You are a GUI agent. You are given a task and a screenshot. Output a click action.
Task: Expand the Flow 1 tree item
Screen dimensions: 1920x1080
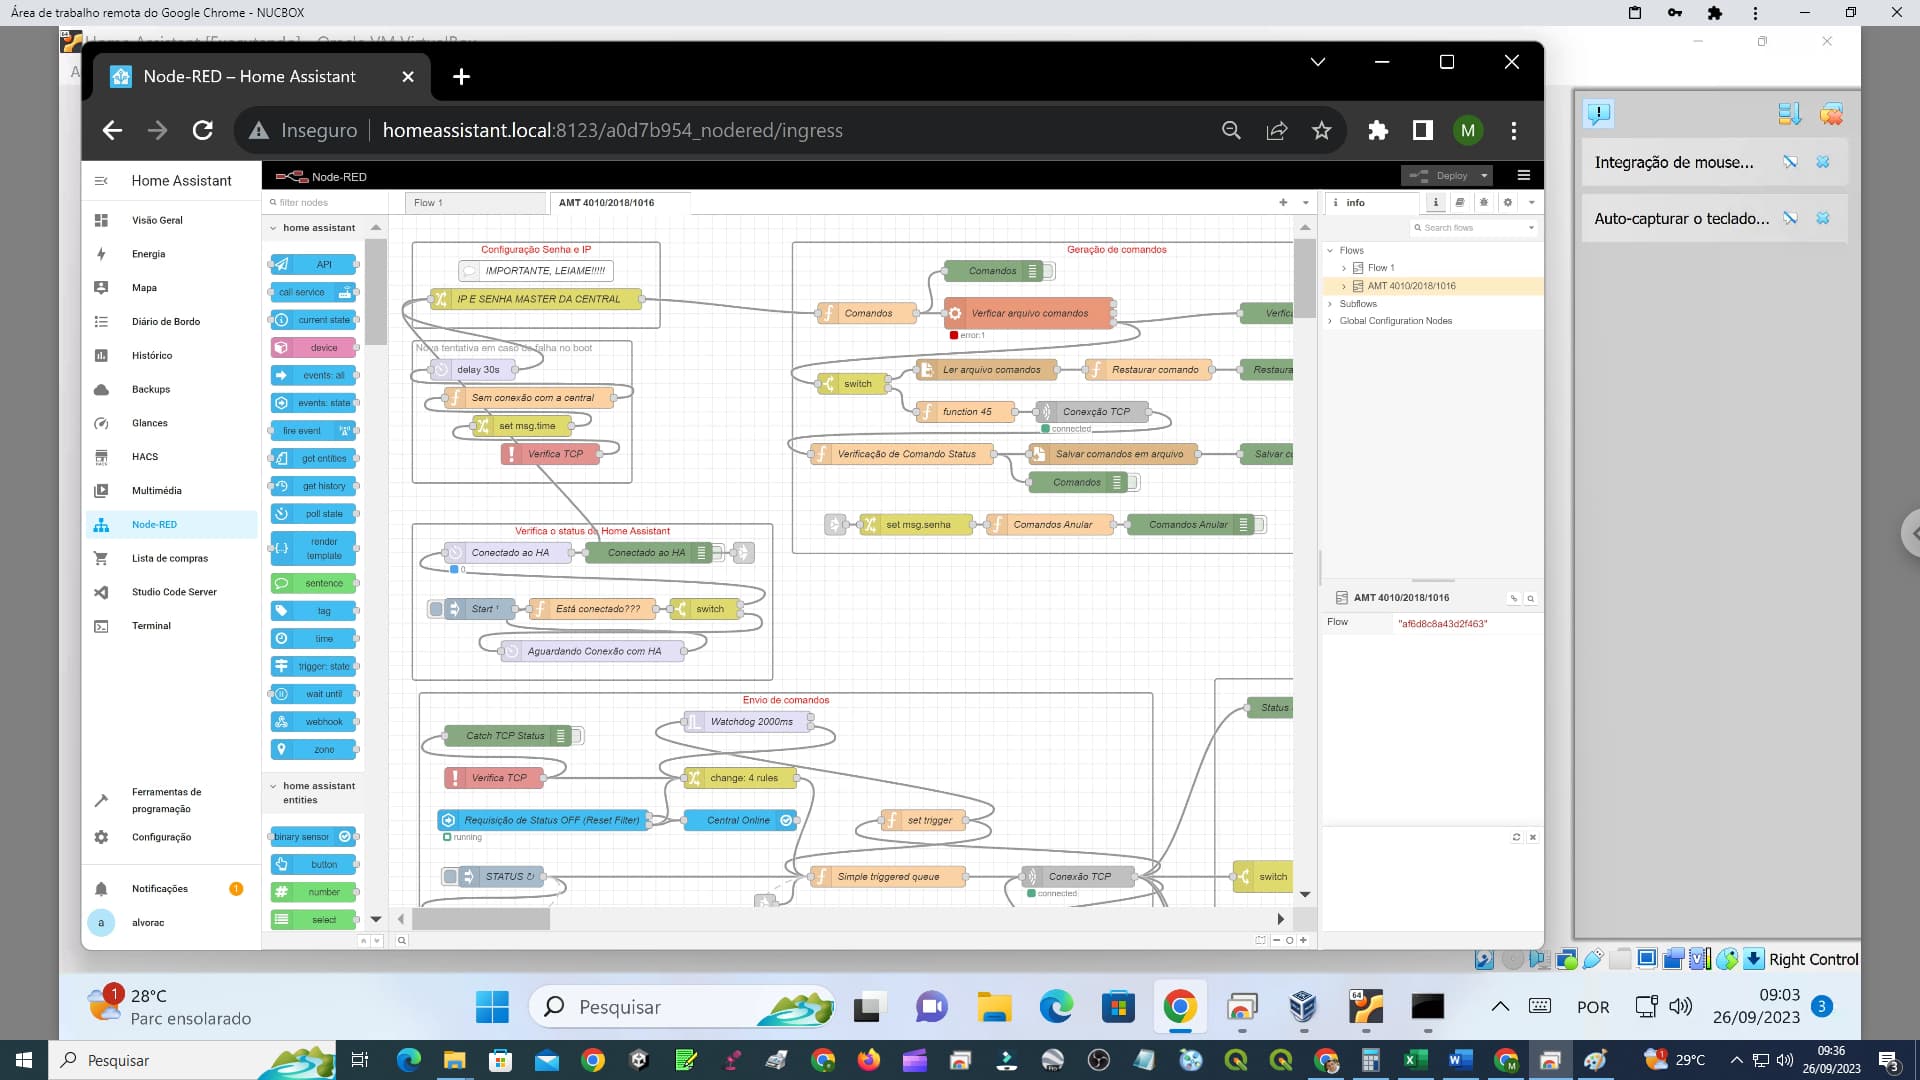[1343, 268]
